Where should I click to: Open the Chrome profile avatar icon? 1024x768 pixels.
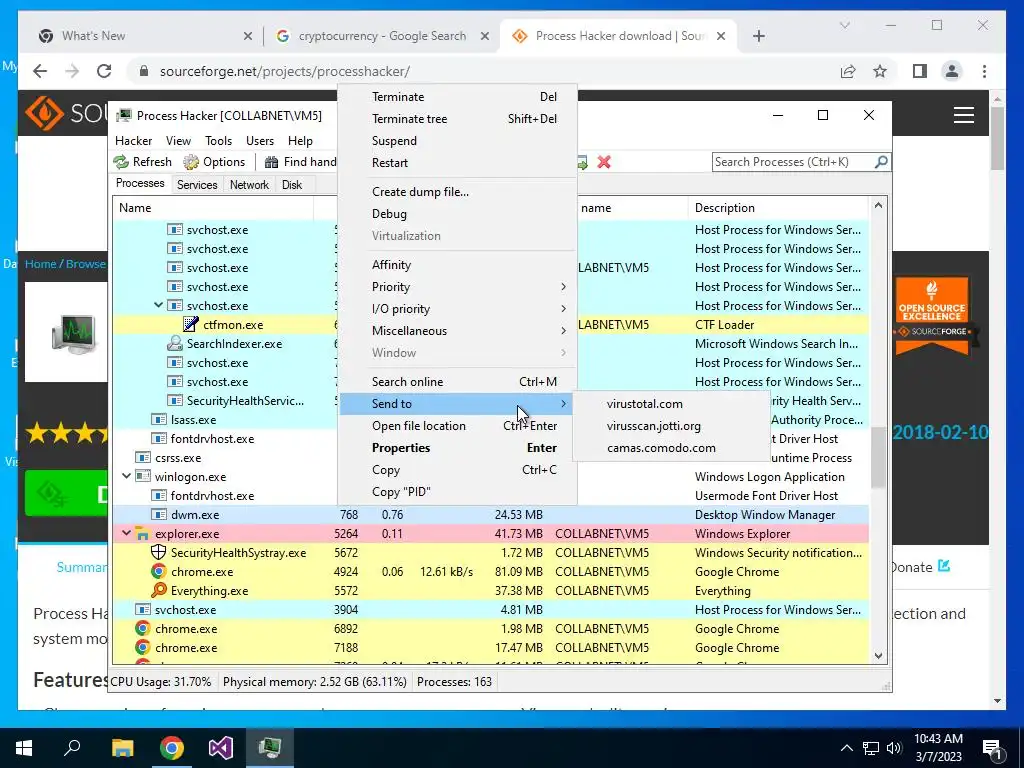(952, 71)
